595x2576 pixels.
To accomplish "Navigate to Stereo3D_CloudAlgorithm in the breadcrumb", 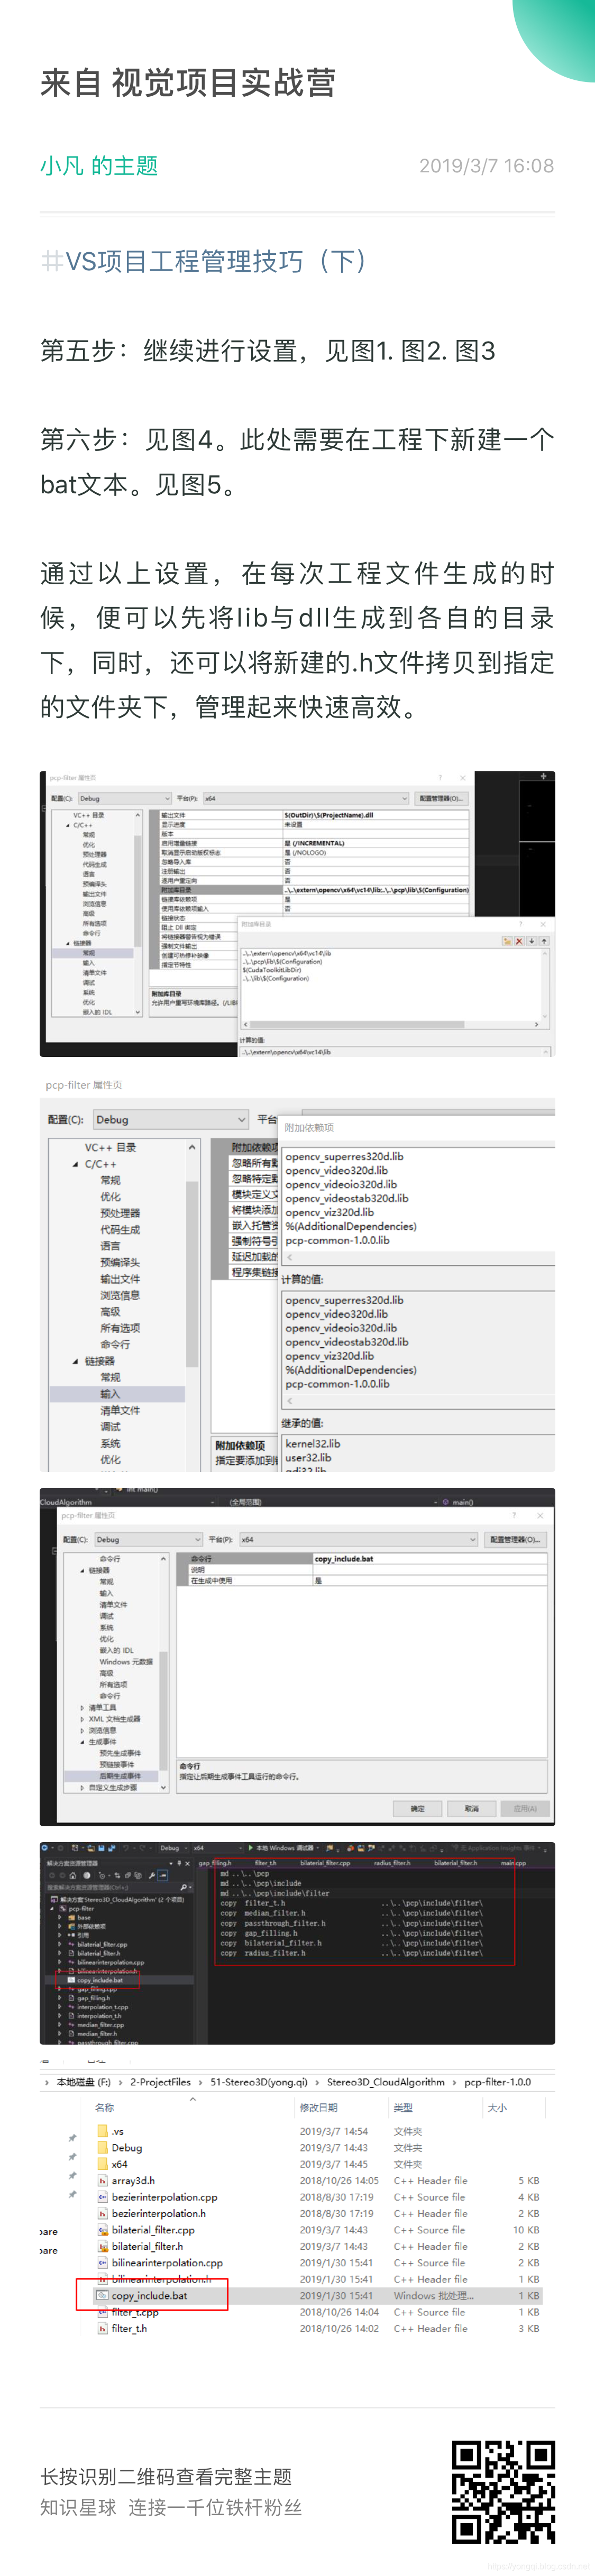I will point(385,2082).
